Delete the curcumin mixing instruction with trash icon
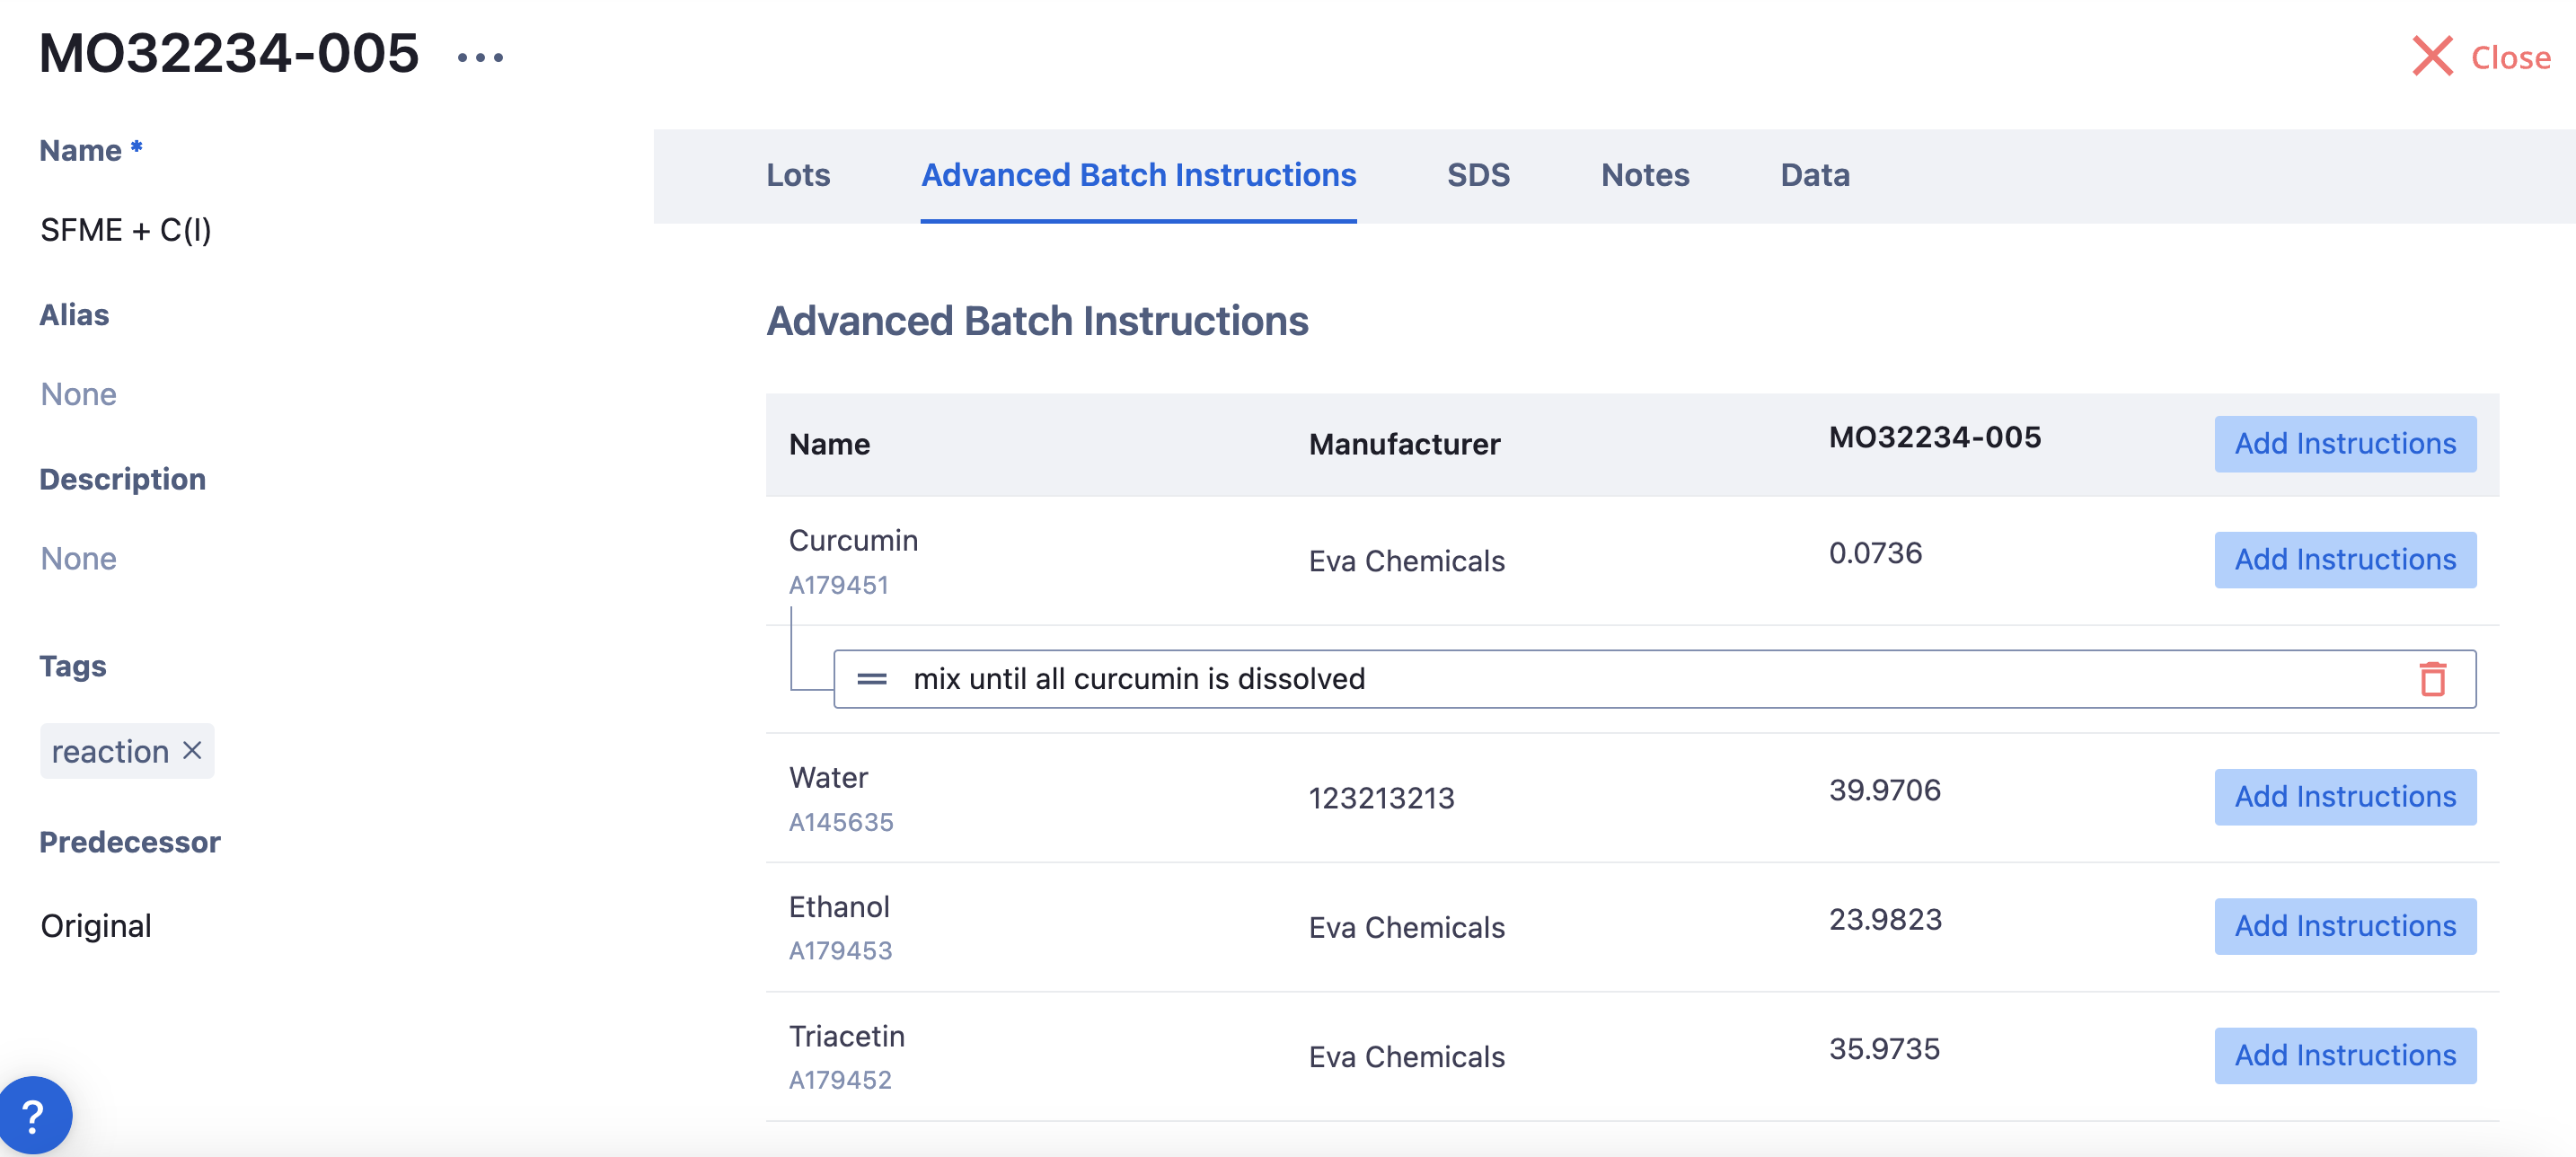The width and height of the screenshot is (2576, 1157). (2432, 679)
